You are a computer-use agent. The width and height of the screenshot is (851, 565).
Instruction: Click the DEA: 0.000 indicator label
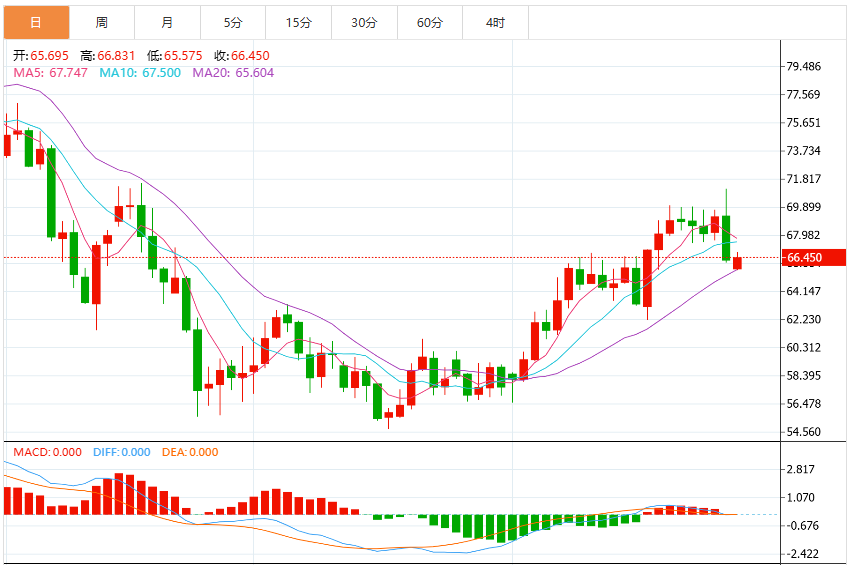tap(190, 452)
